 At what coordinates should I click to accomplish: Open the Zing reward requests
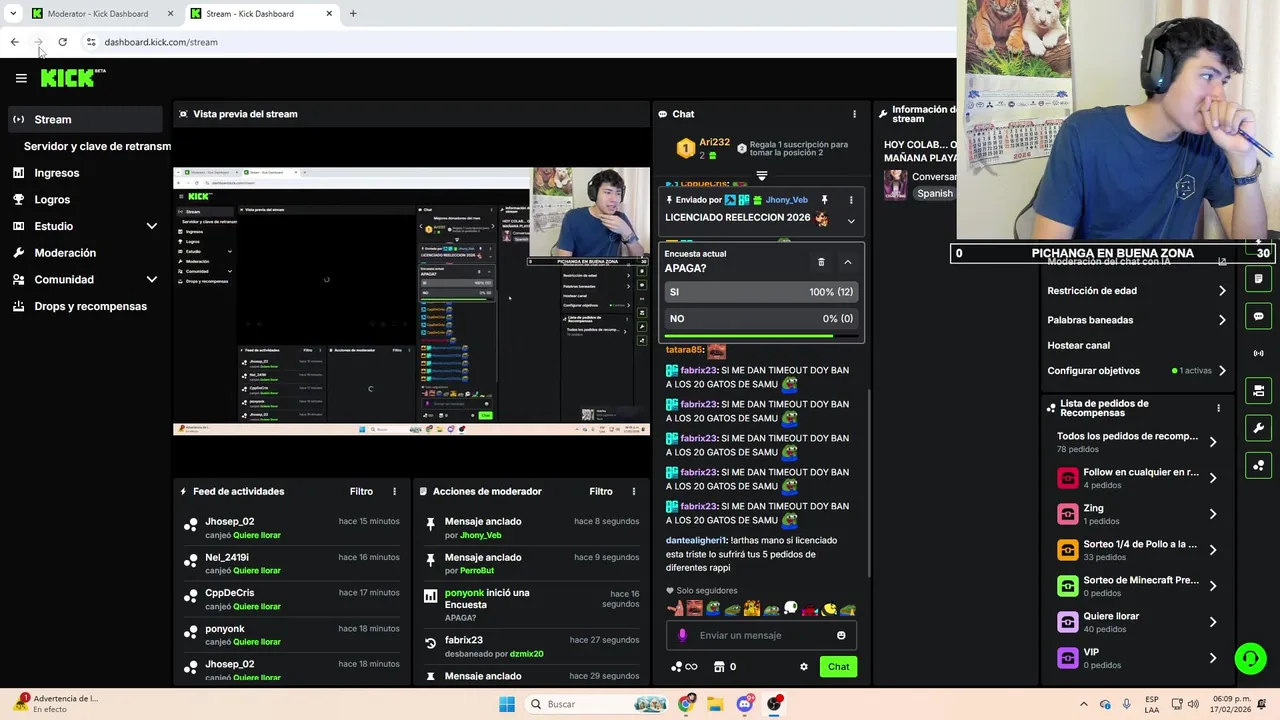coord(1137,514)
